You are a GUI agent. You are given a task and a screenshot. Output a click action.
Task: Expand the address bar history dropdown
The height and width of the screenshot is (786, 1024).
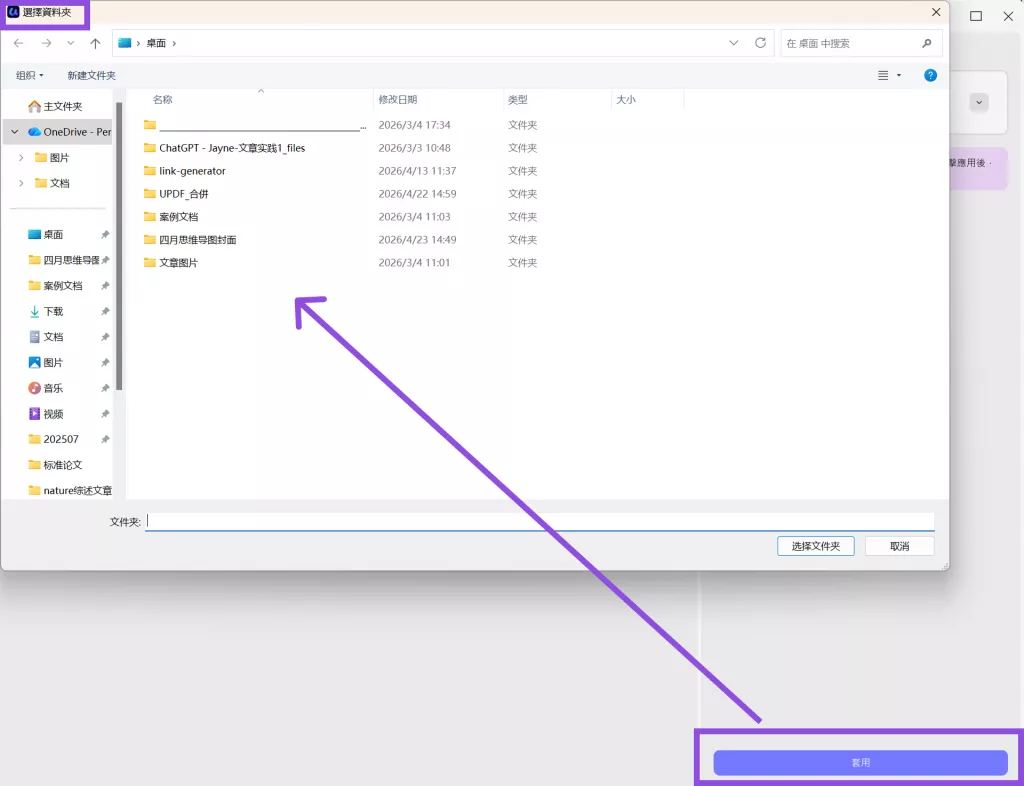(733, 43)
